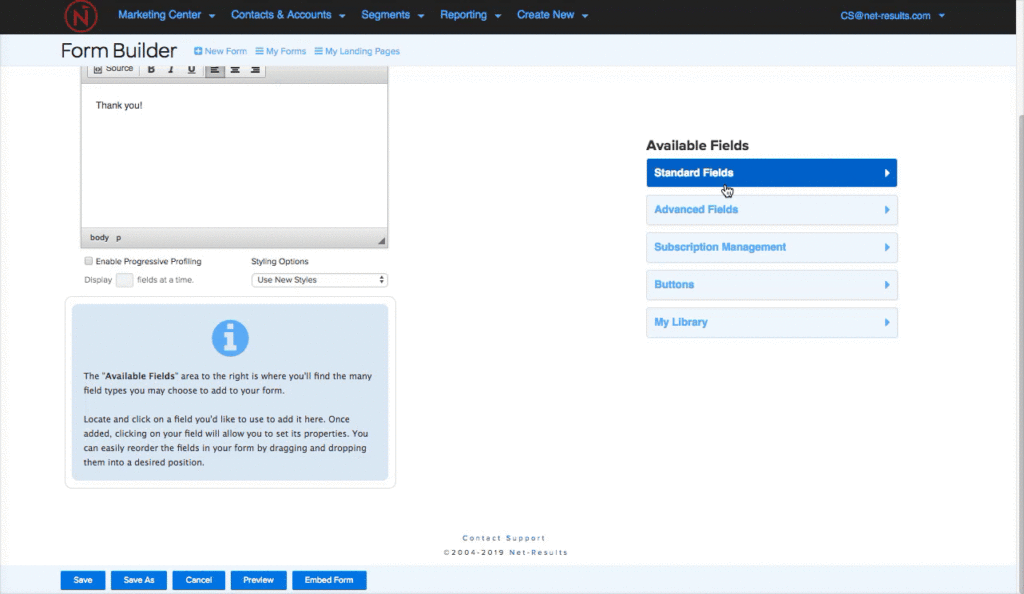Preview the form
The height and width of the screenshot is (594, 1024).
pyautogui.click(x=259, y=580)
